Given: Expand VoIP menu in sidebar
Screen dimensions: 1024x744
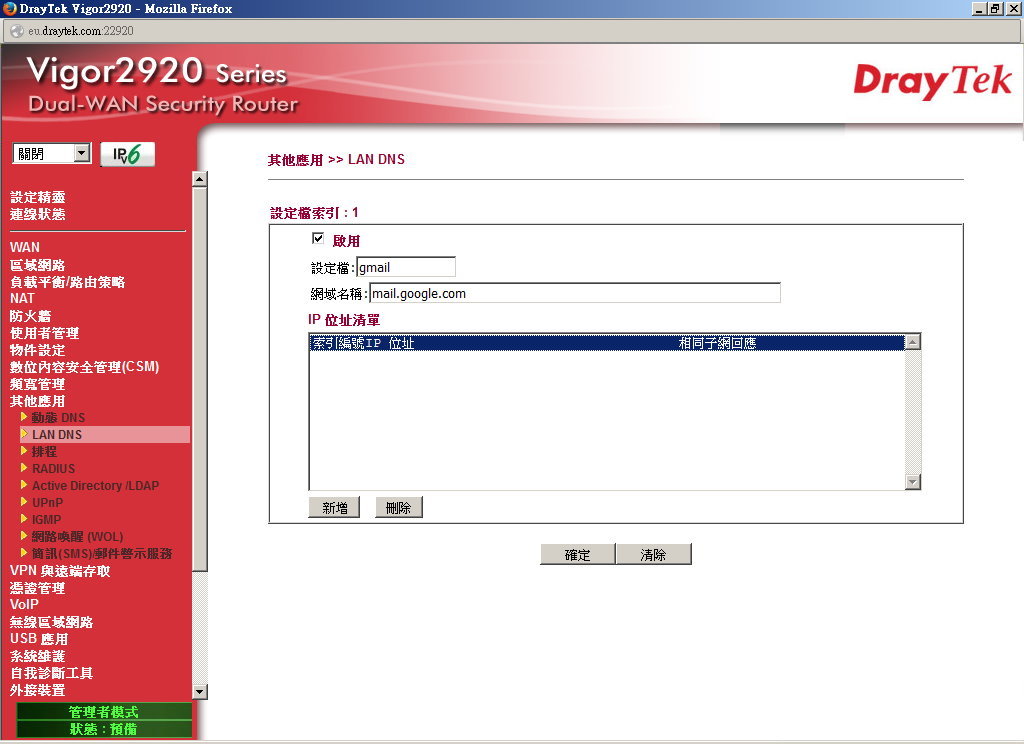Looking at the screenshot, I should [x=24, y=604].
